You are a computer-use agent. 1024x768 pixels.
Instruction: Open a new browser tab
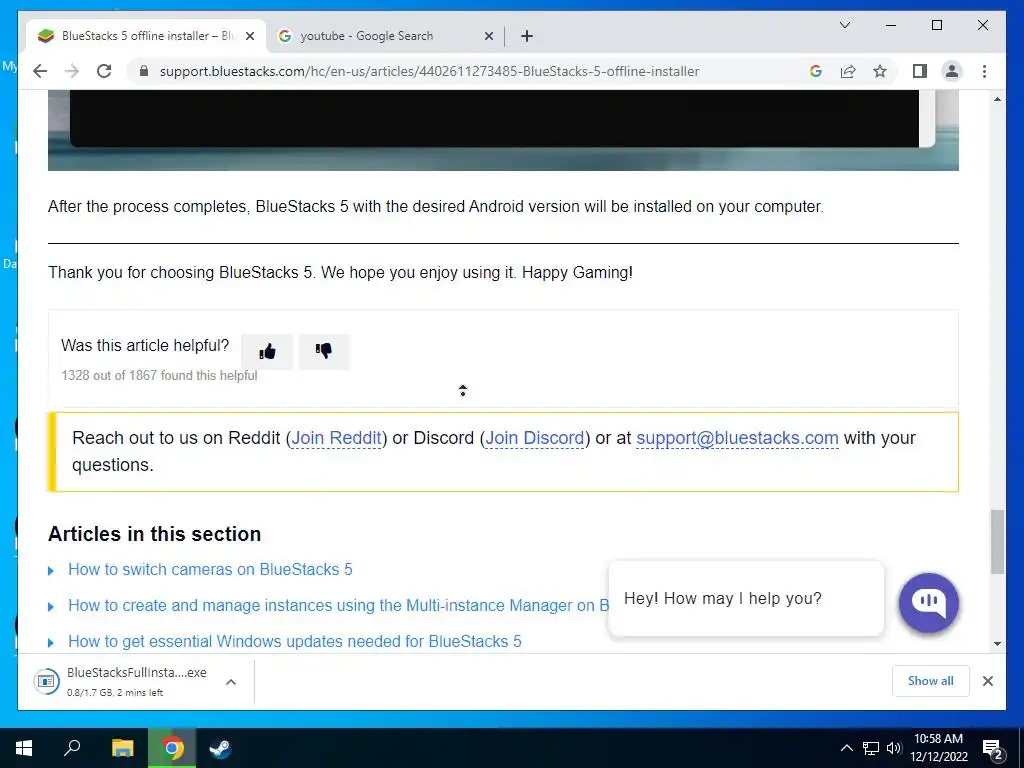click(527, 36)
